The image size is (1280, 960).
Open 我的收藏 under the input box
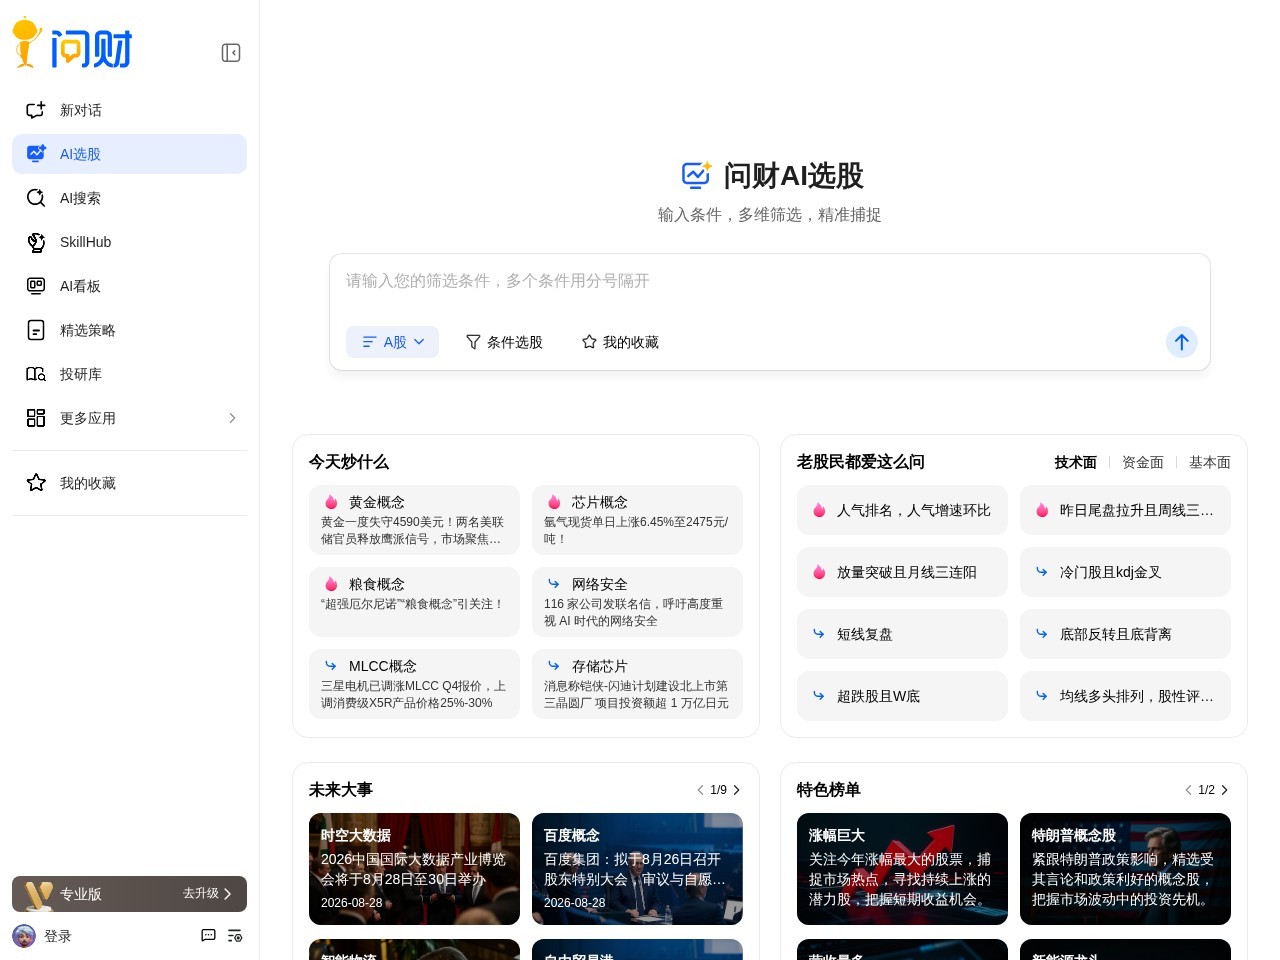point(620,342)
